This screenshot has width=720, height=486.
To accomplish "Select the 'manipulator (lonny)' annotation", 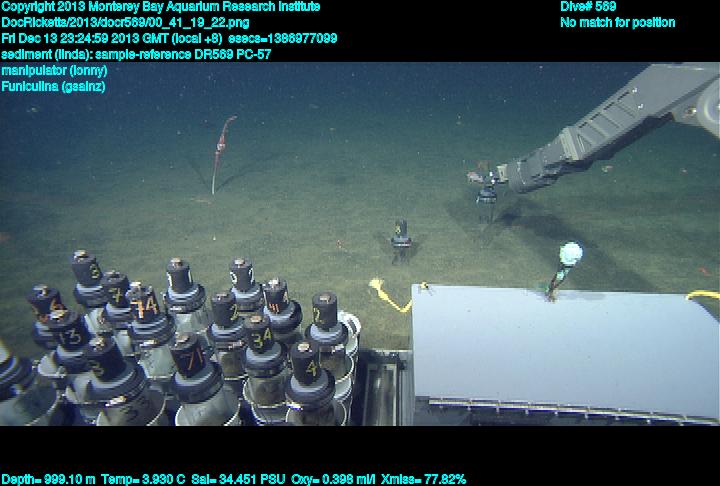I will [55, 71].
